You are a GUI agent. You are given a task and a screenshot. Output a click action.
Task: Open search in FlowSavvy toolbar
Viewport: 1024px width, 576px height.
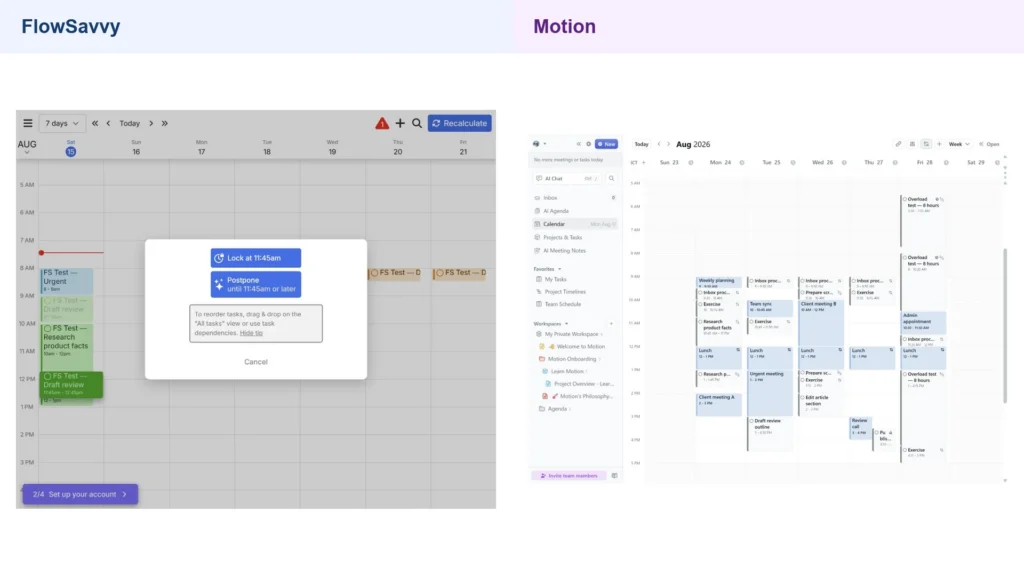[x=417, y=123]
